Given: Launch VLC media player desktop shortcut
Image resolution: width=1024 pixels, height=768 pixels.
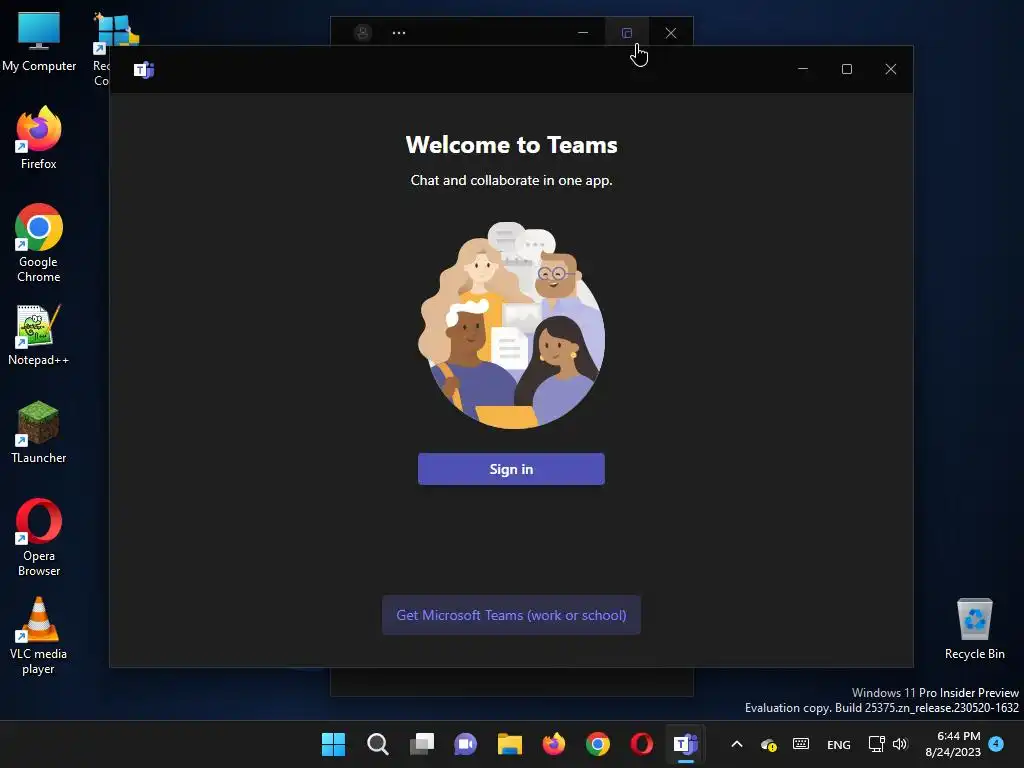Looking at the screenshot, I should (38, 635).
